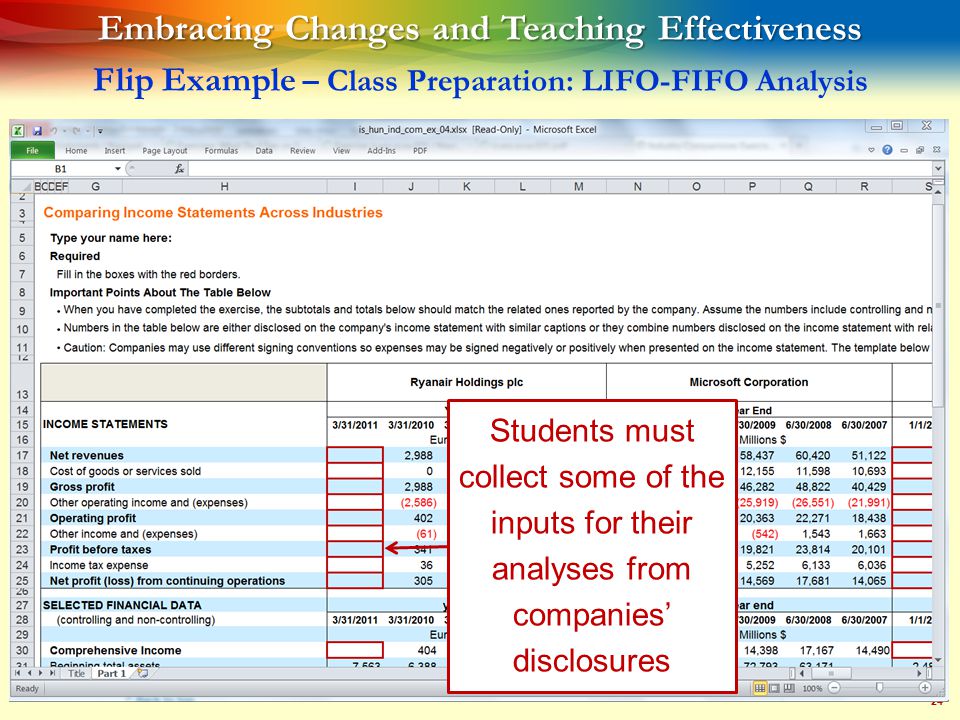Open the Add-Ins ribbon tab
960x720 pixels.
point(381,151)
